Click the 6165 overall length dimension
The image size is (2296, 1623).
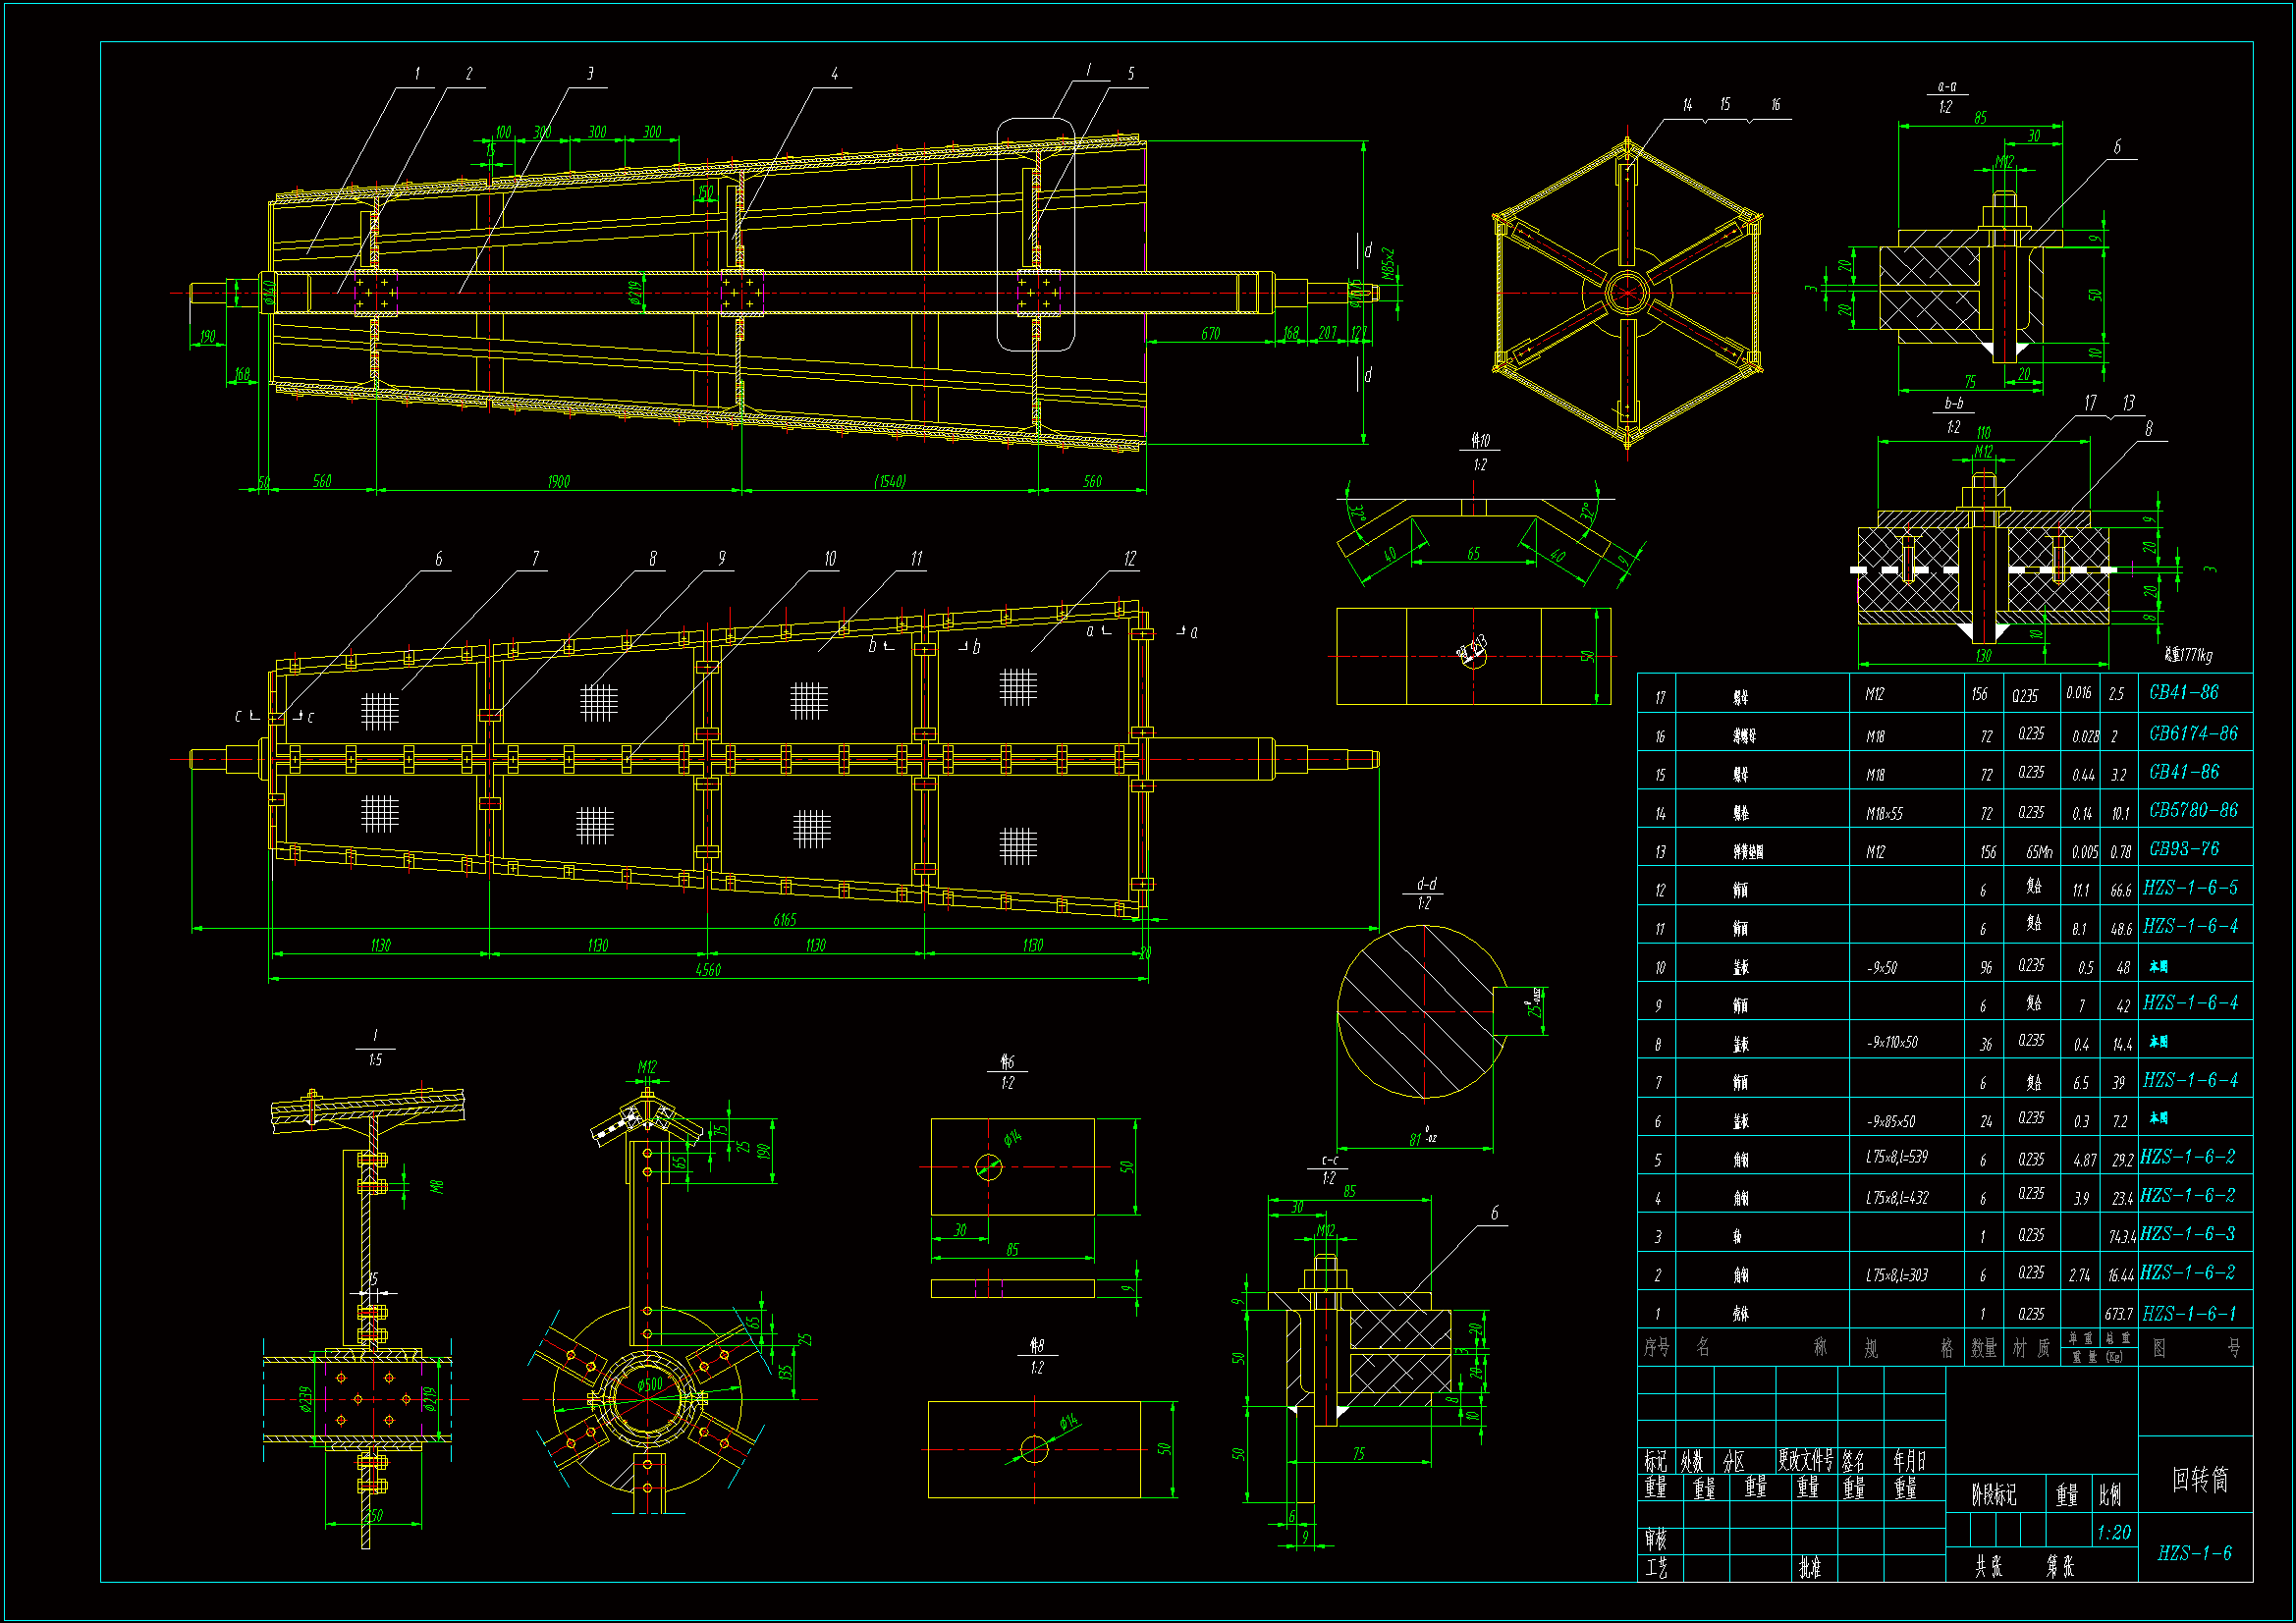click(785, 920)
